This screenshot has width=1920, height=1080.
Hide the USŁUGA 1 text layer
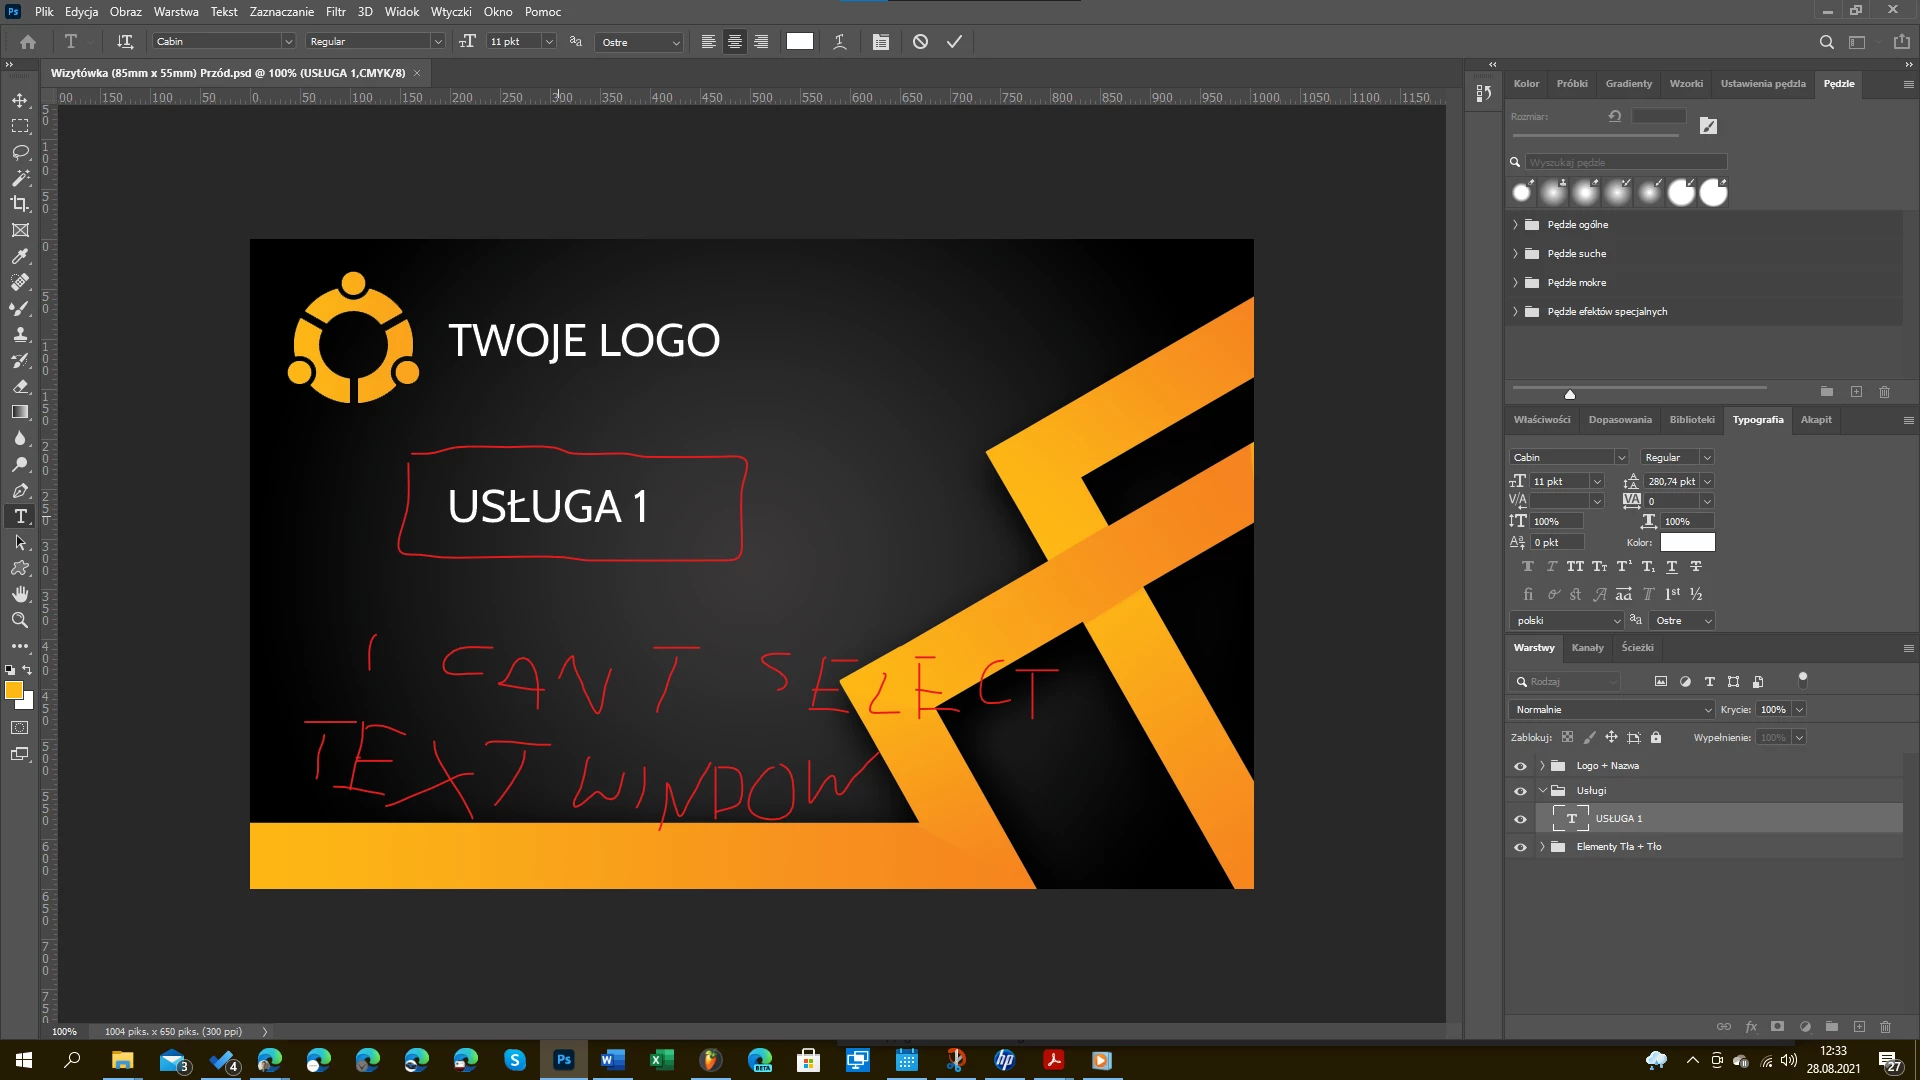1520,819
